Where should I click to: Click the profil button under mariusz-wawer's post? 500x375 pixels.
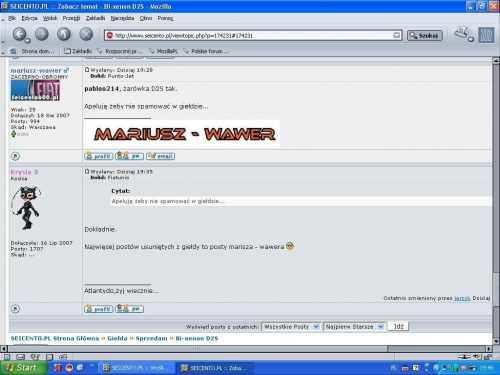pyautogui.click(x=99, y=156)
